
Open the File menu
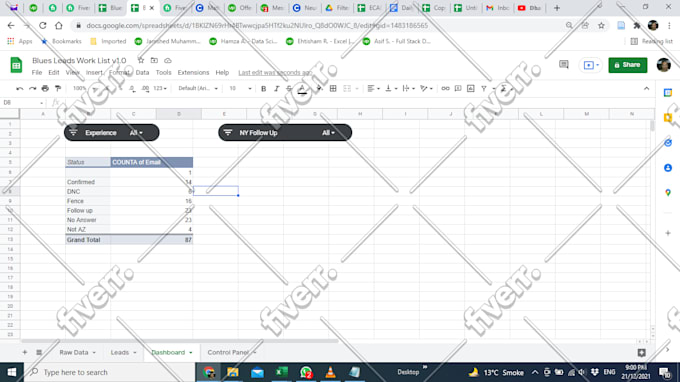(x=37, y=72)
